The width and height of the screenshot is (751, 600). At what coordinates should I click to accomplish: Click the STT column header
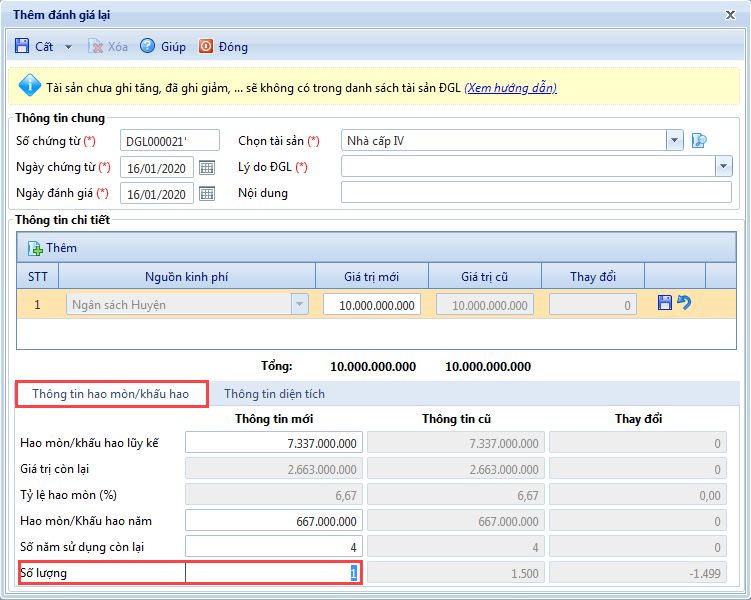tap(37, 276)
